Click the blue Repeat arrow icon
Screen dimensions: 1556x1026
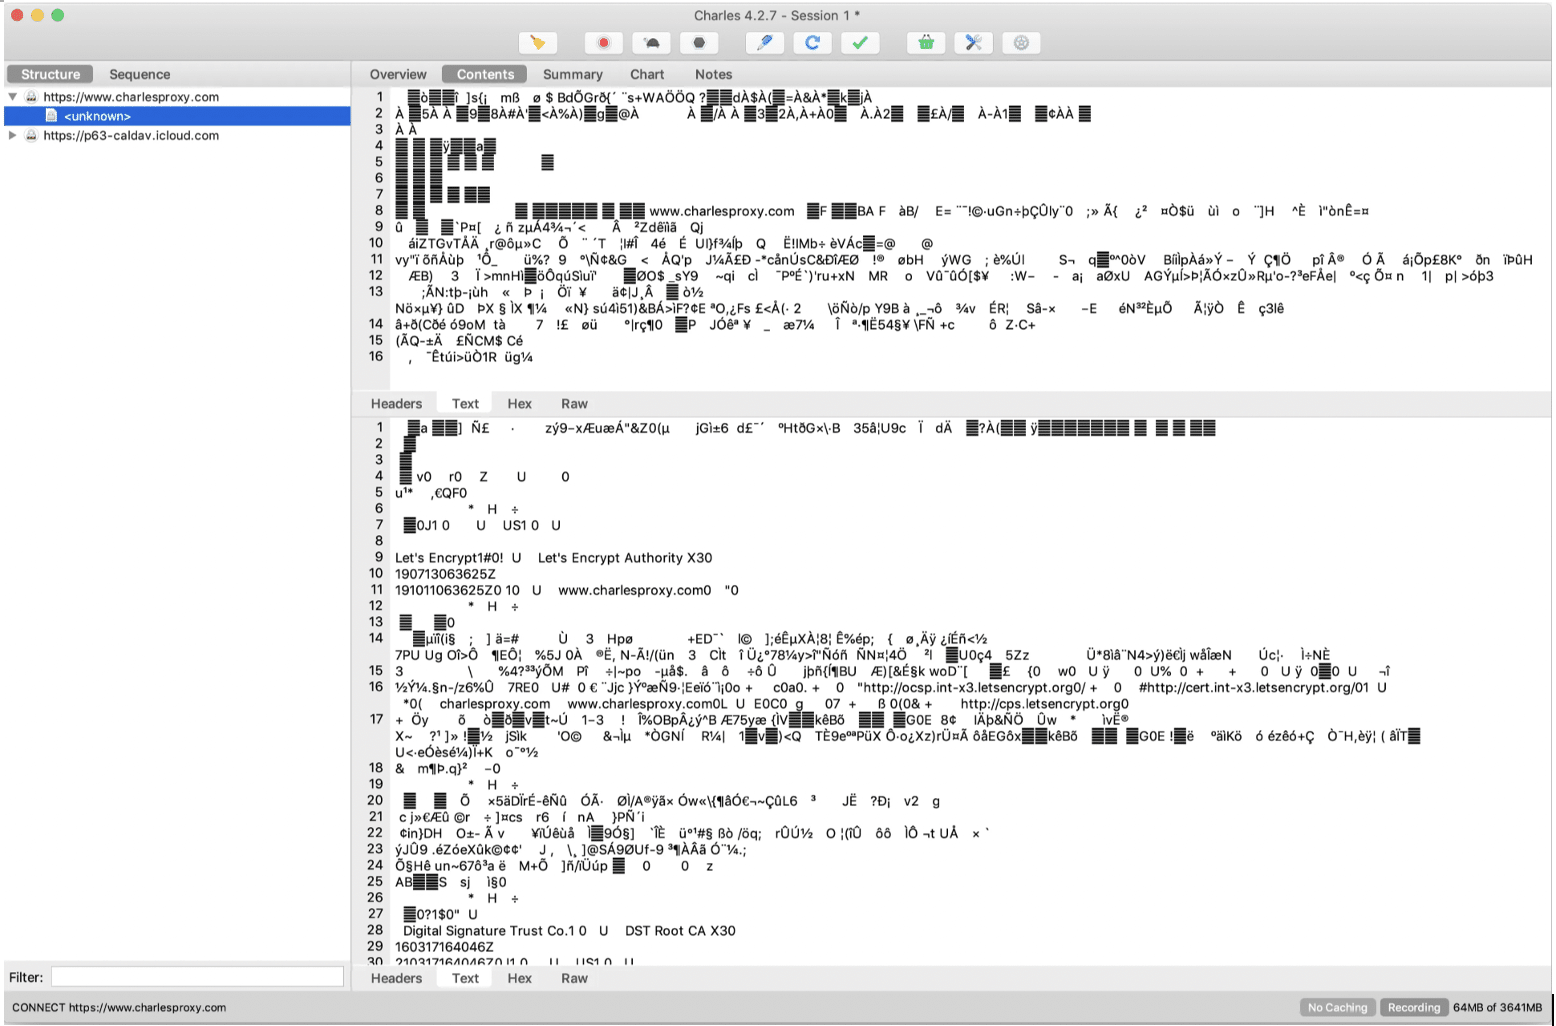(x=812, y=43)
